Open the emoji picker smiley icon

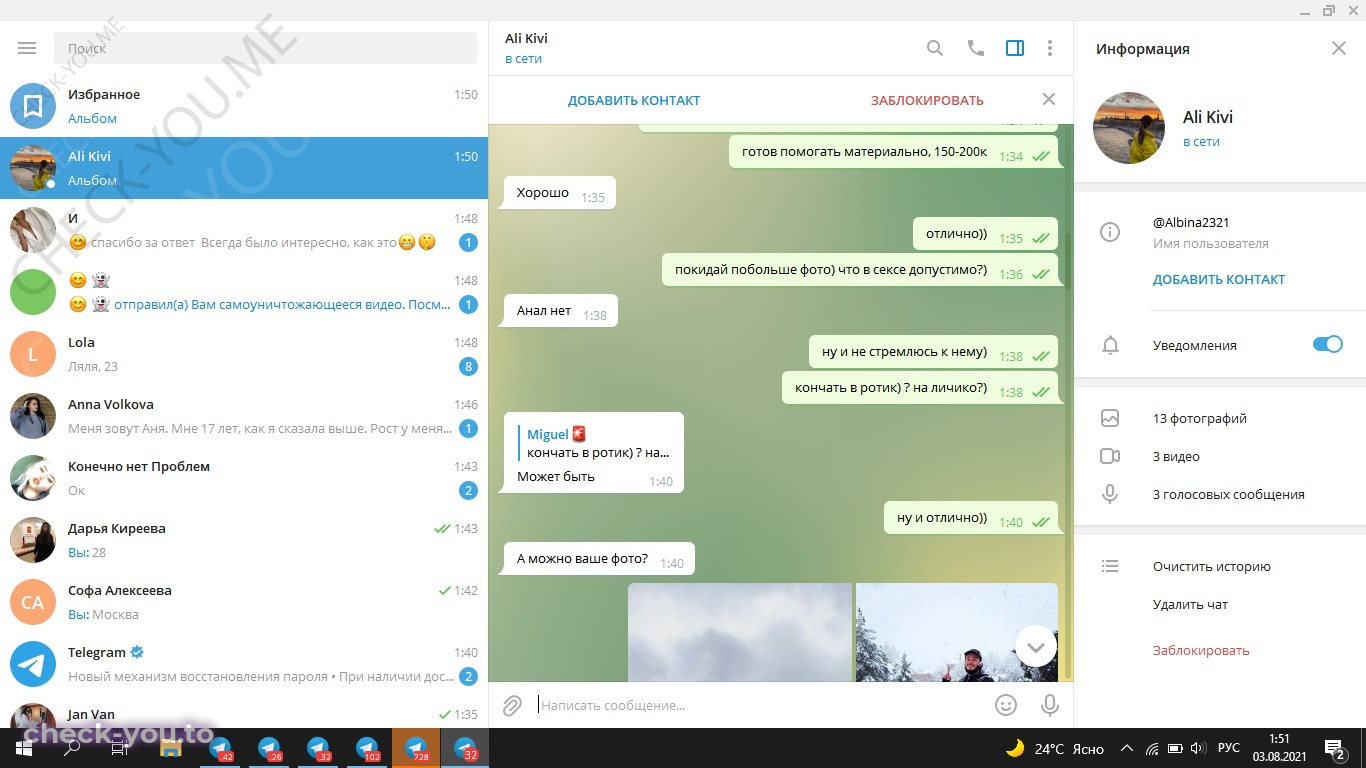click(x=1006, y=705)
